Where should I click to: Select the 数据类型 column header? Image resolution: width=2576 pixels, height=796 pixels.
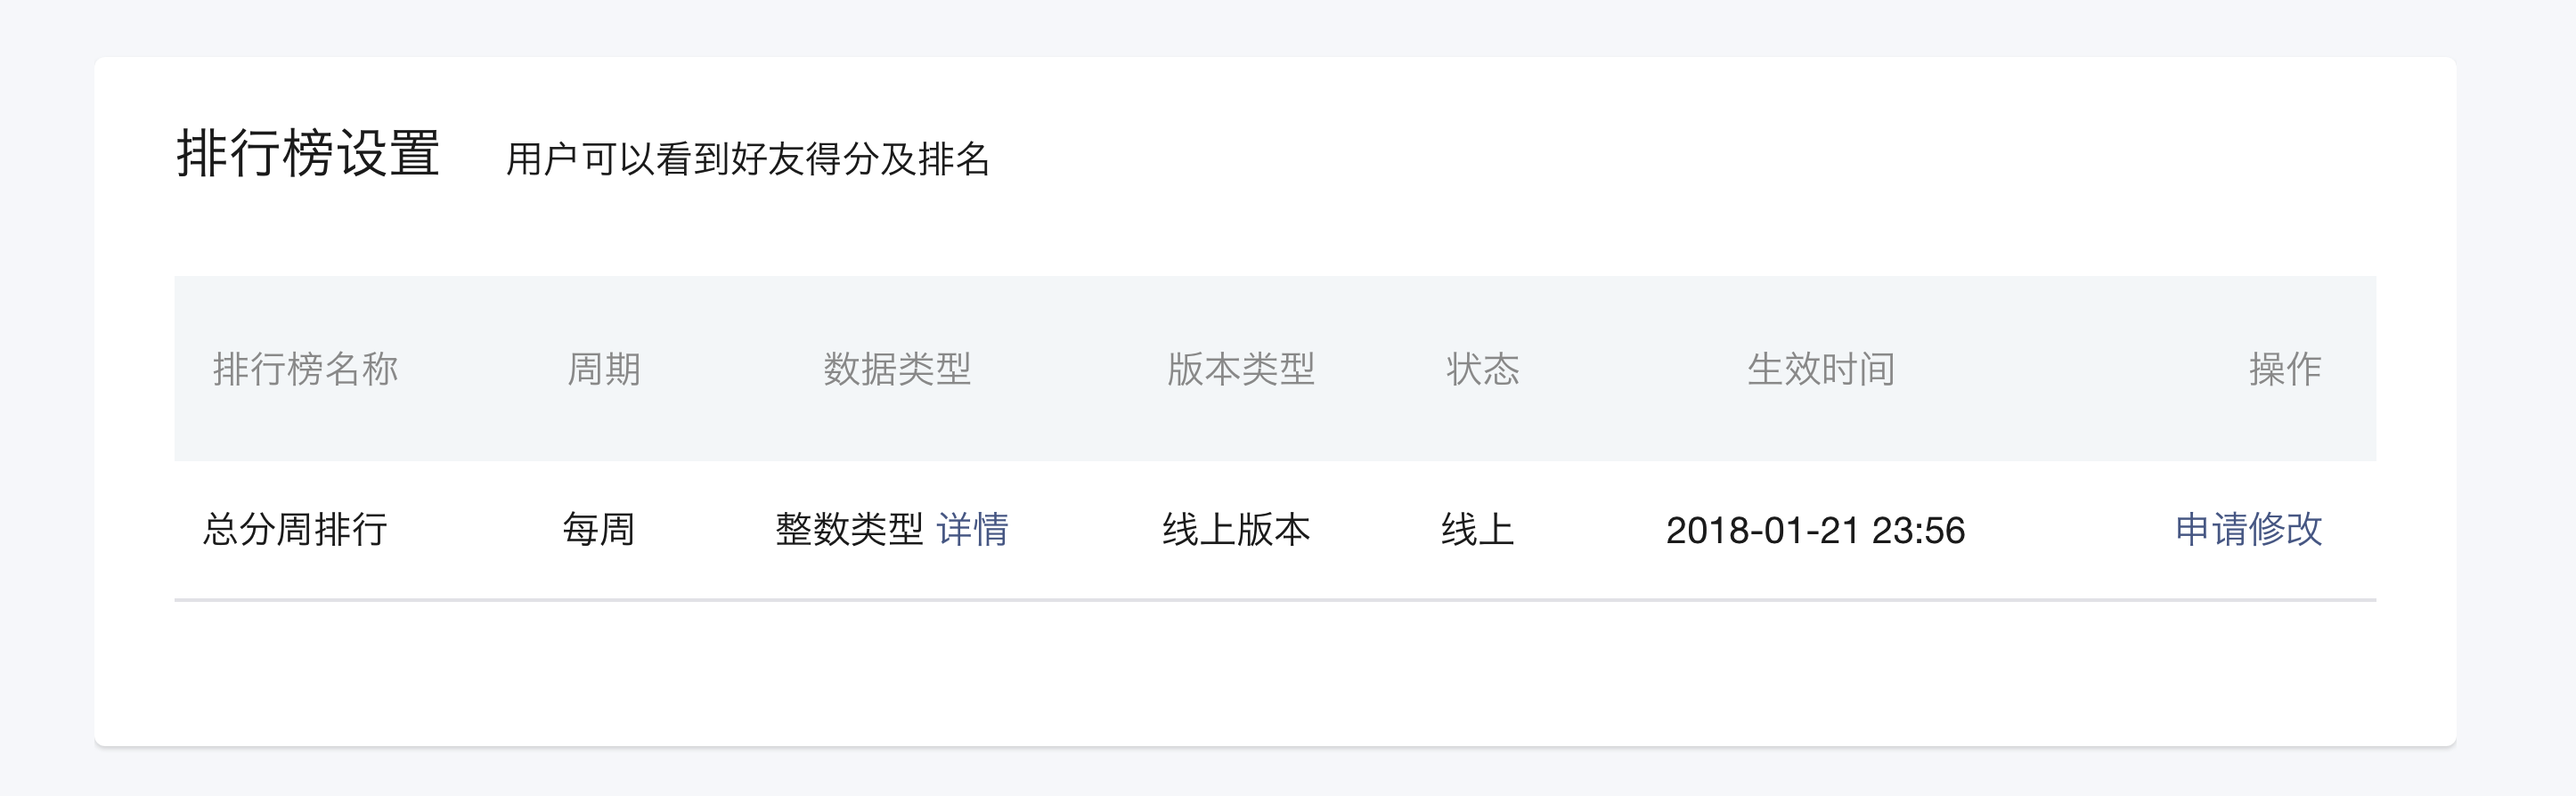(x=897, y=369)
